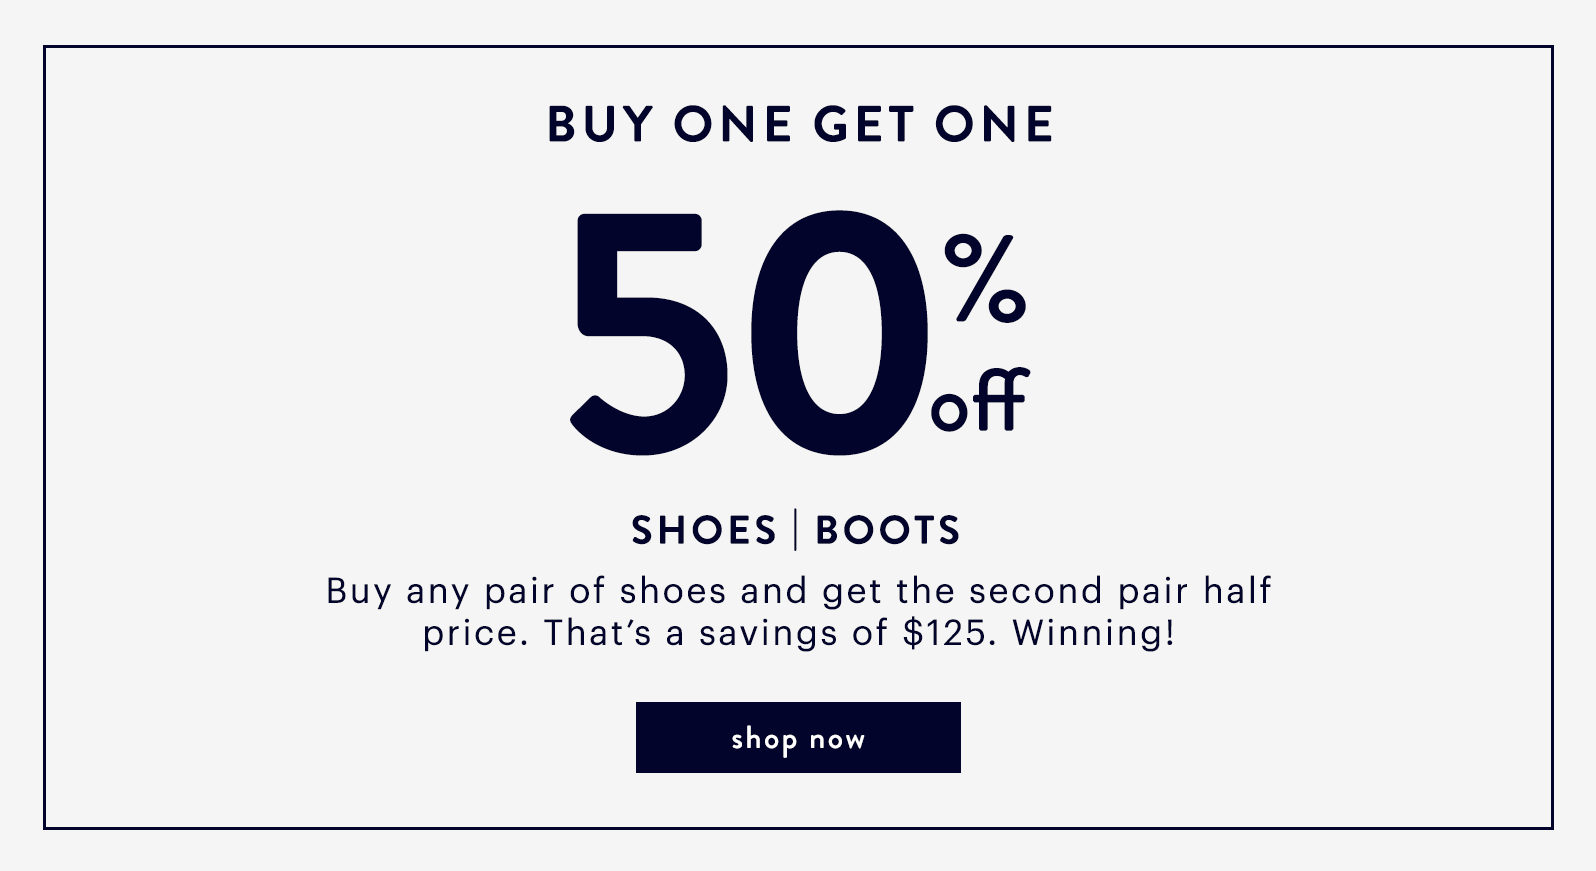Viewport: 1596px width, 871px height.
Task: Click the digit 0 in the banner
Action: (840, 333)
